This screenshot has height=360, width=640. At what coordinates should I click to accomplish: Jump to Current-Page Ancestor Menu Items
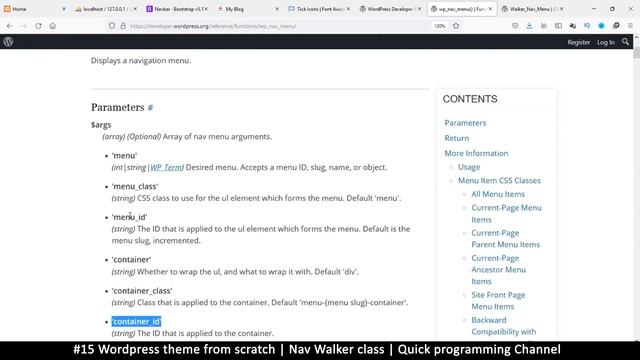point(498,270)
